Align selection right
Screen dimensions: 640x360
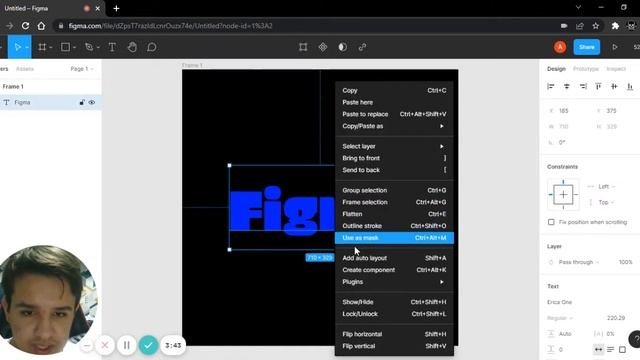tap(583, 86)
